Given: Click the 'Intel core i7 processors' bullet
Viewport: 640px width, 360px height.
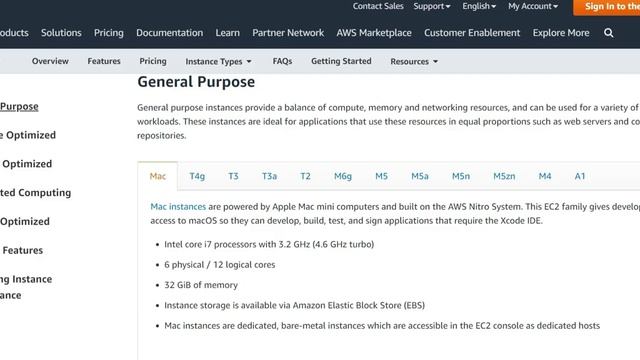Looking at the screenshot, I should point(269,244).
